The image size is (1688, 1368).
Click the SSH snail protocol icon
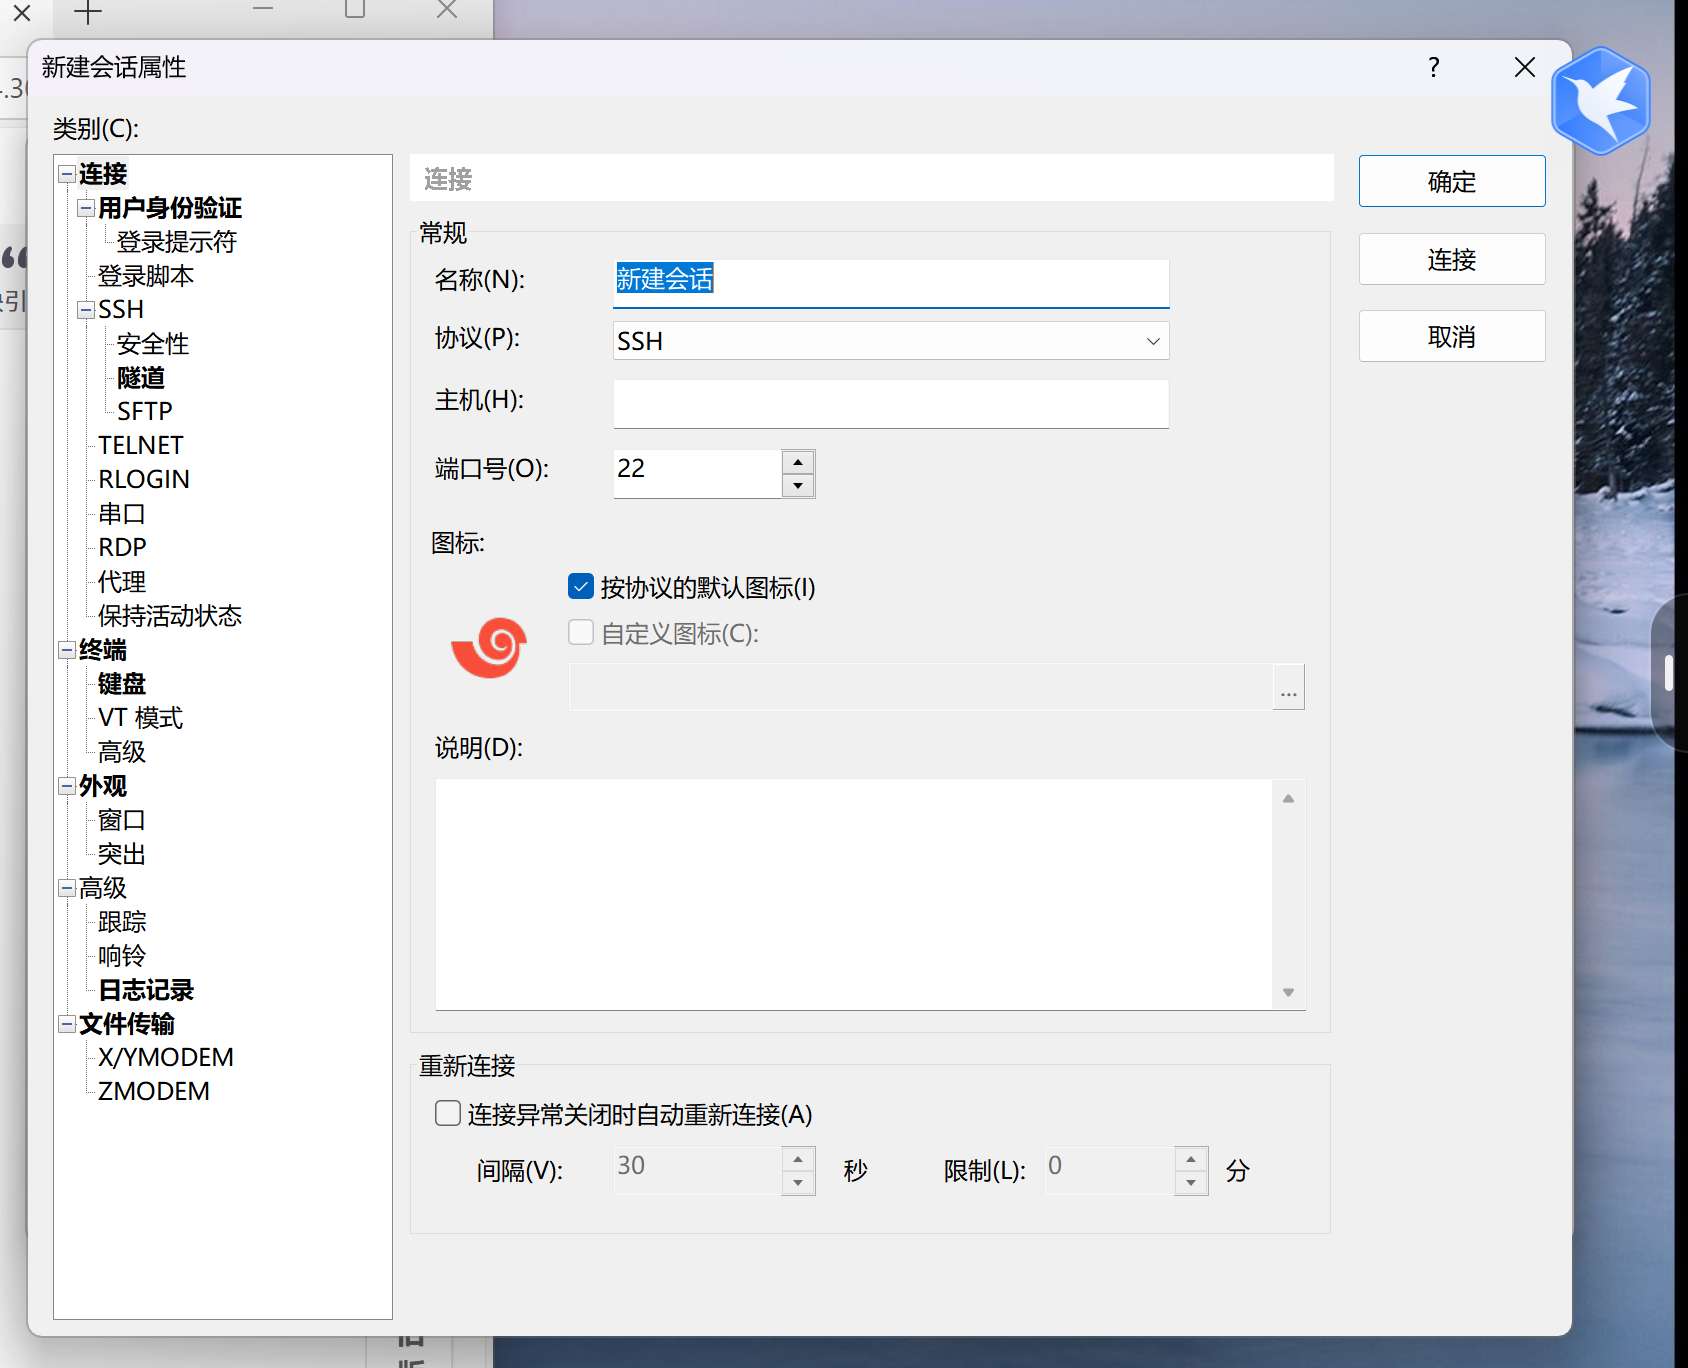tap(489, 647)
